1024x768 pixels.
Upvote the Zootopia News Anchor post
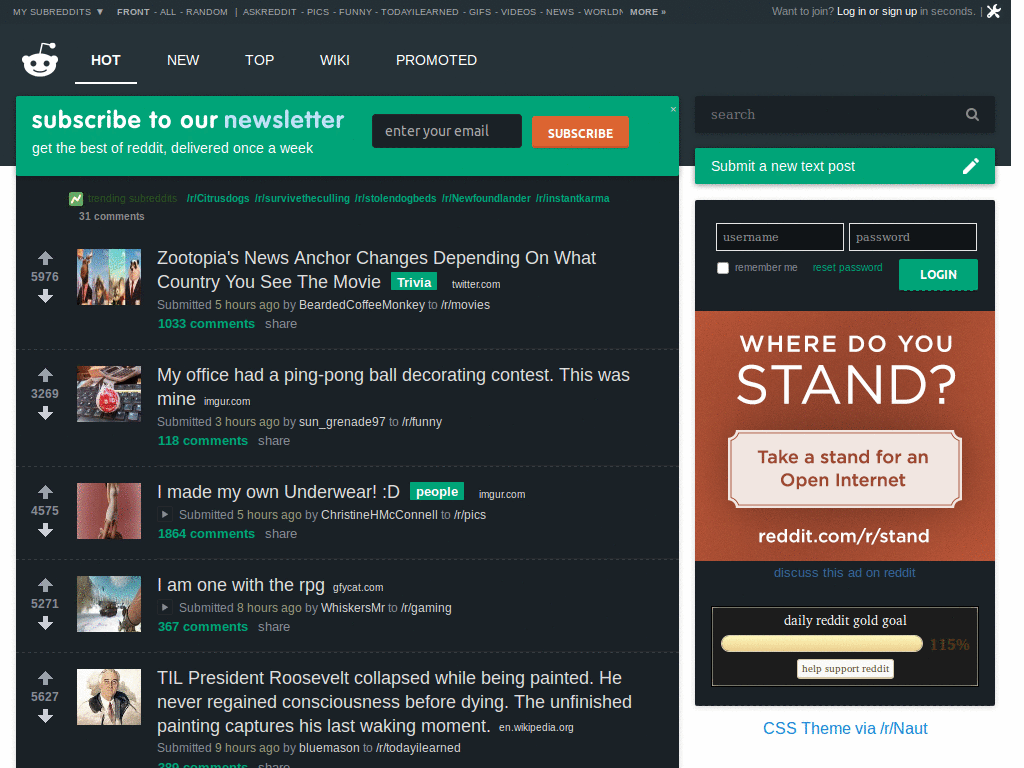coord(45,258)
